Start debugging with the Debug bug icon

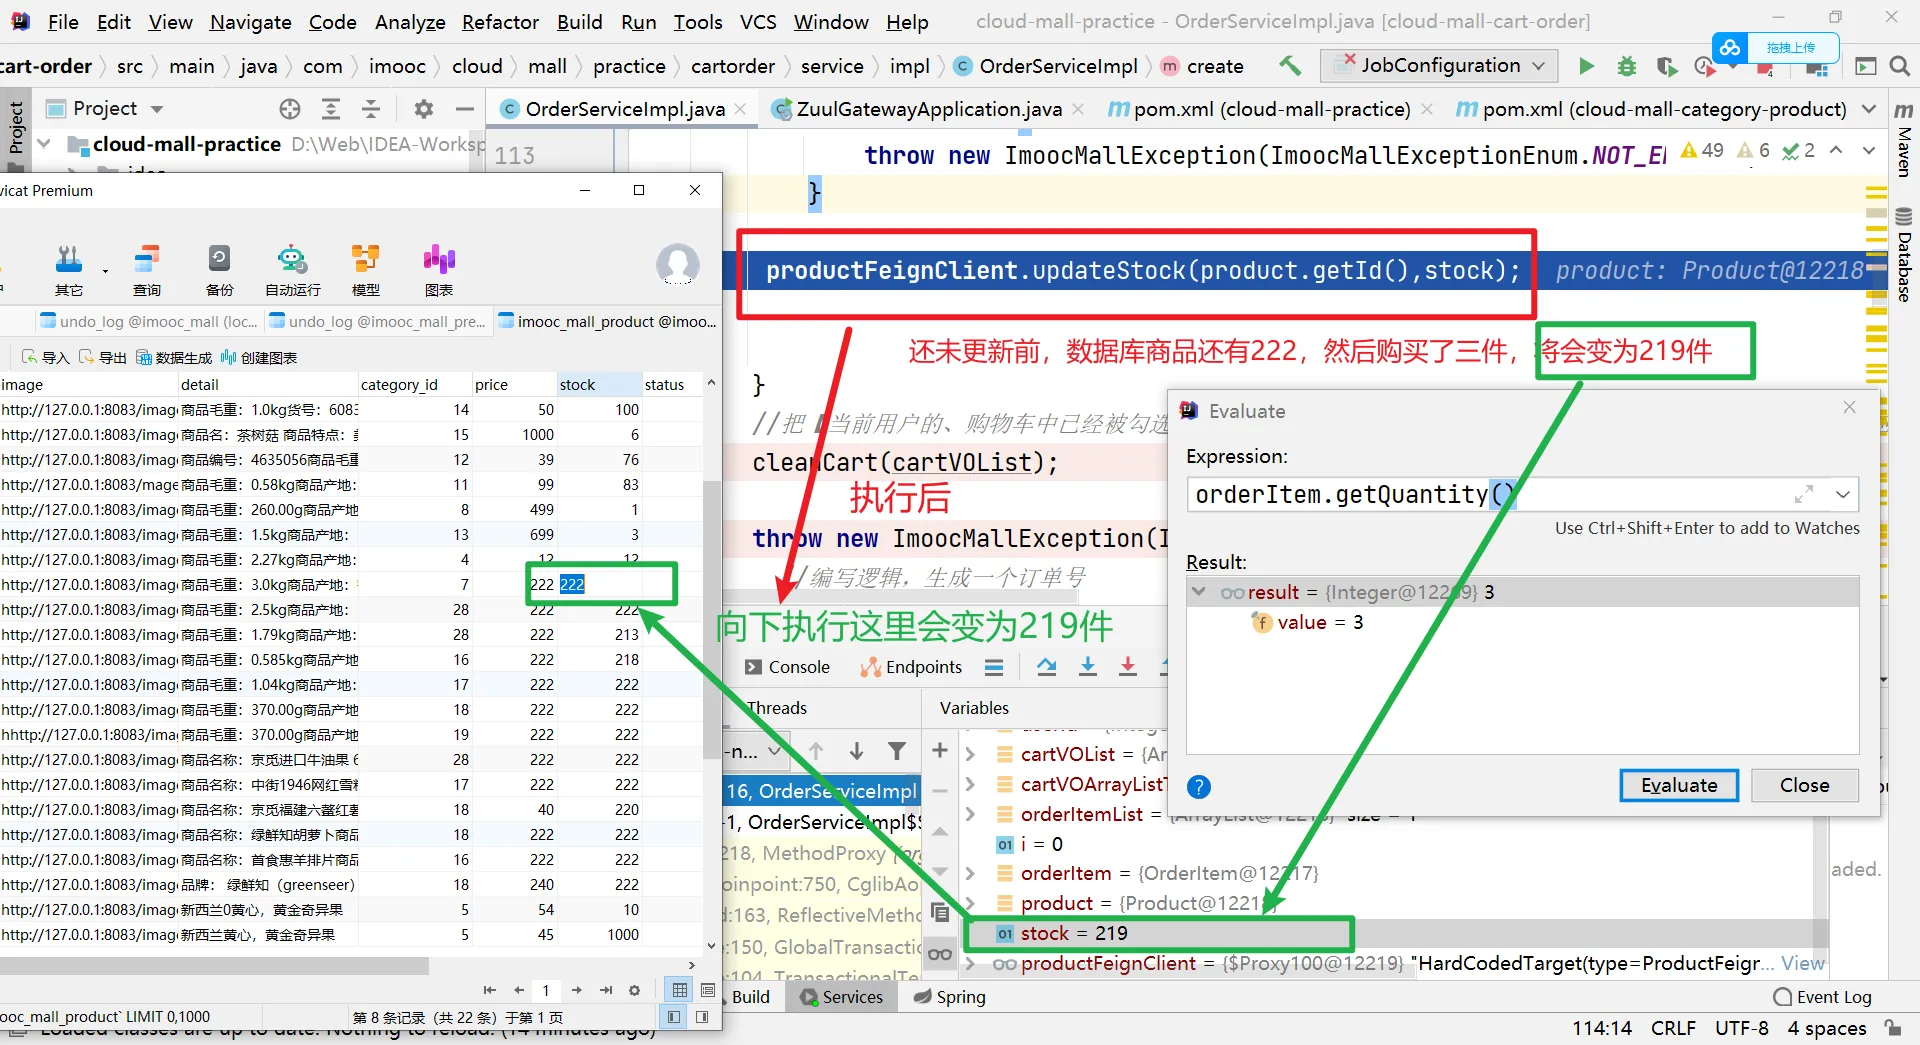coord(1627,66)
